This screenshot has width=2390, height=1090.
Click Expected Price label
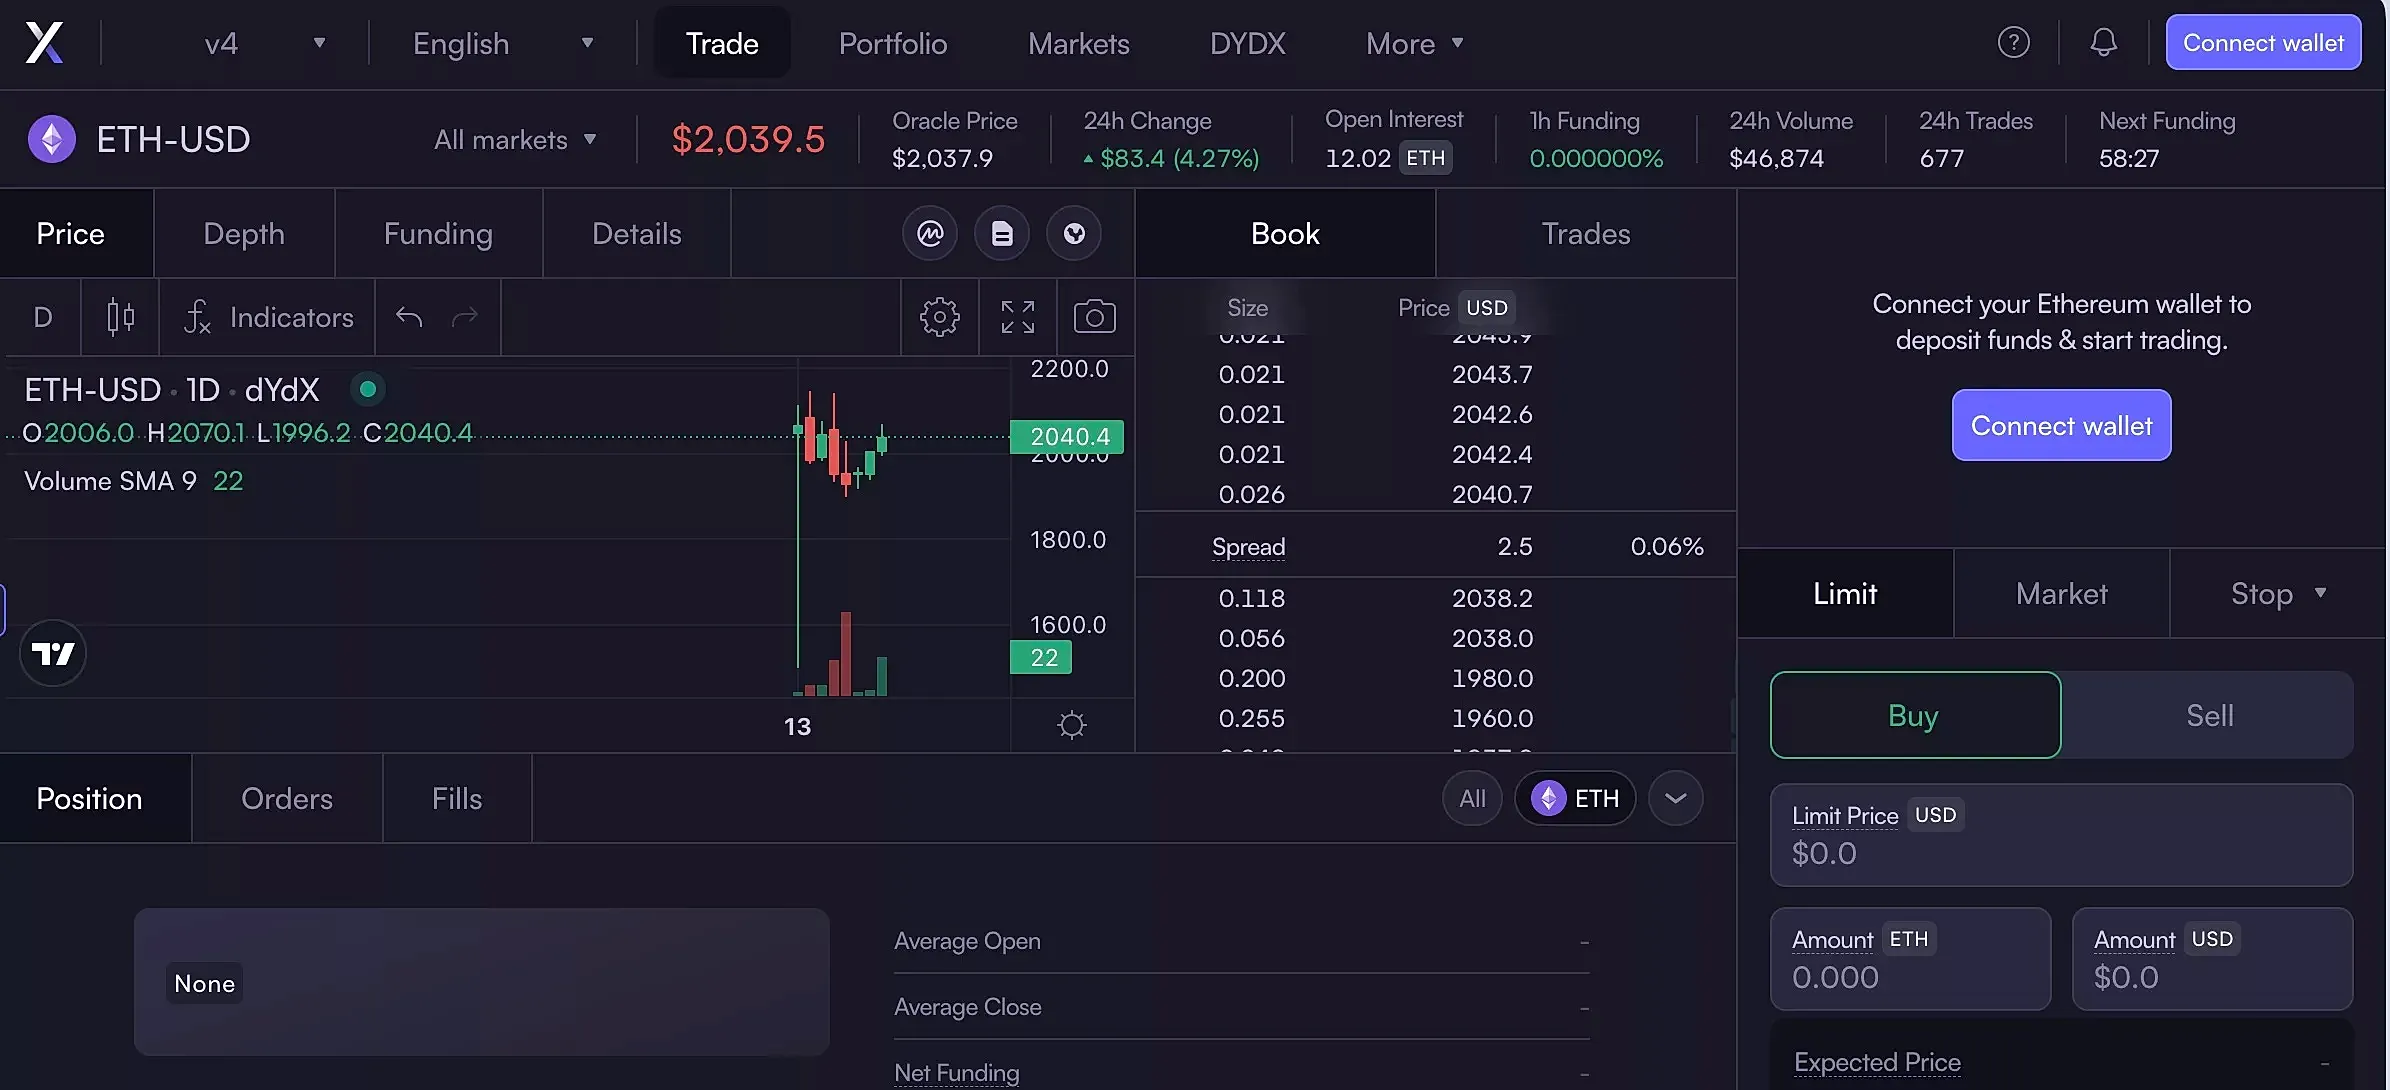(x=1877, y=1062)
